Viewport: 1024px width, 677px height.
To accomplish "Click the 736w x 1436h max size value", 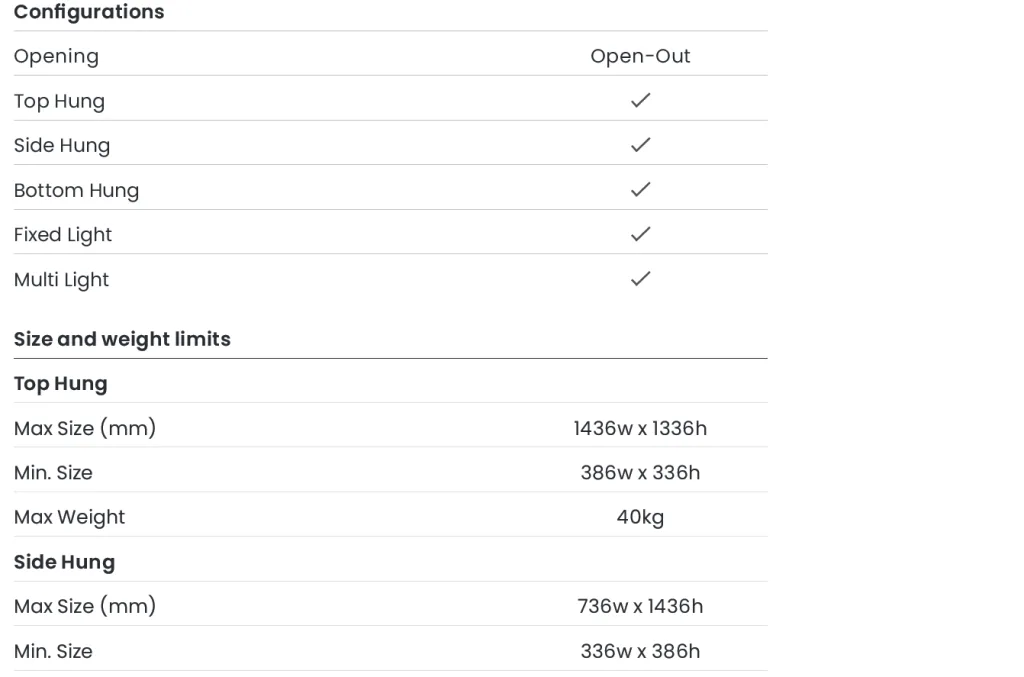I will point(640,606).
